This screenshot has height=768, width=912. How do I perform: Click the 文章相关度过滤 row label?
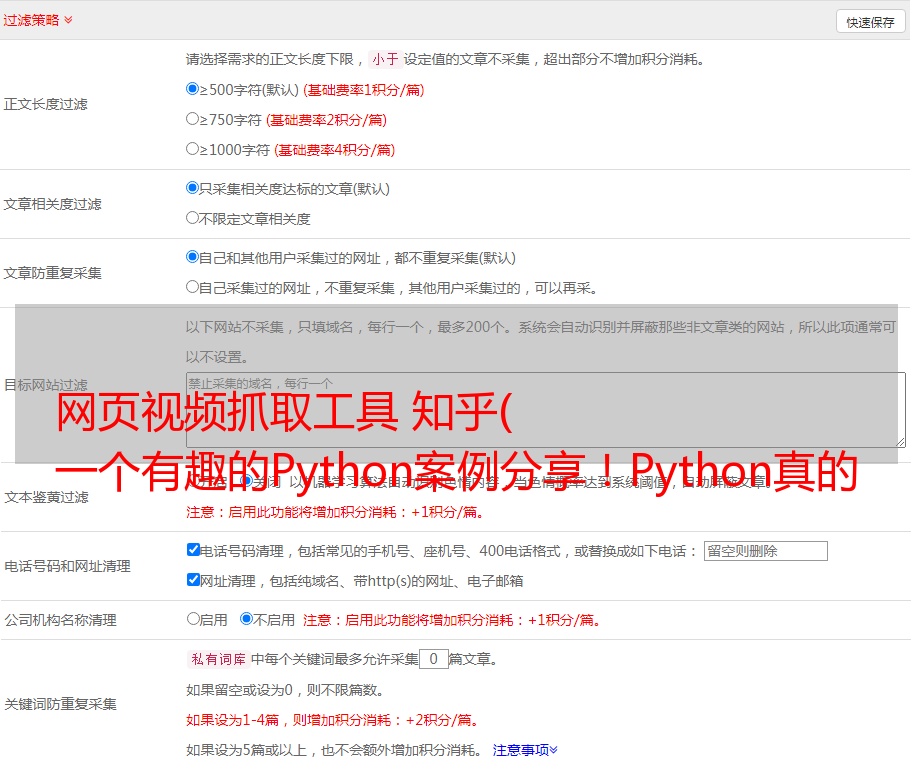52,204
